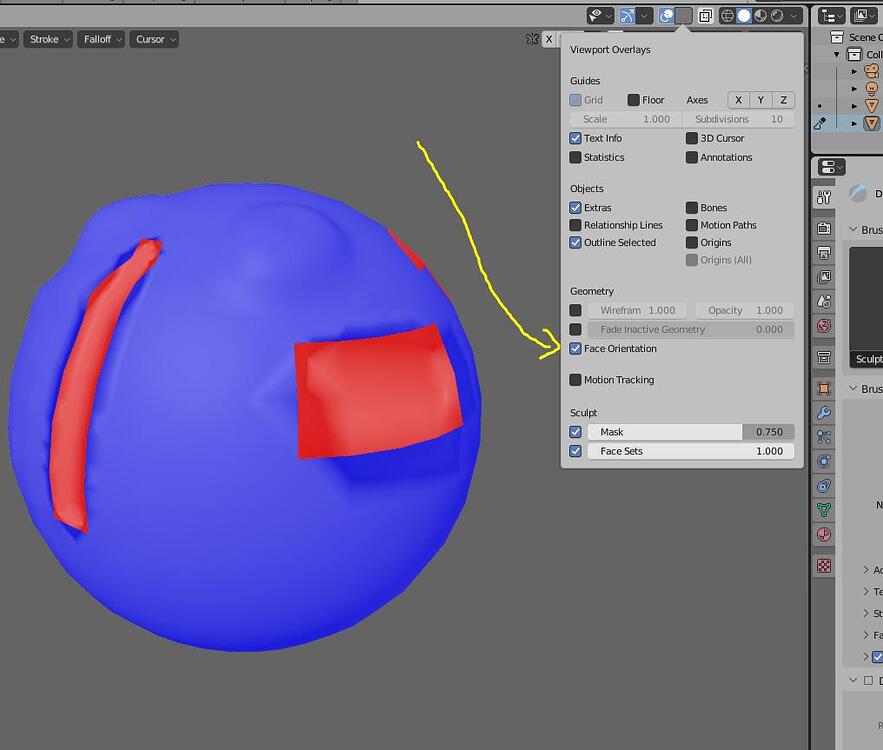Enable the Wireframe geometry checkbox

point(575,310)
